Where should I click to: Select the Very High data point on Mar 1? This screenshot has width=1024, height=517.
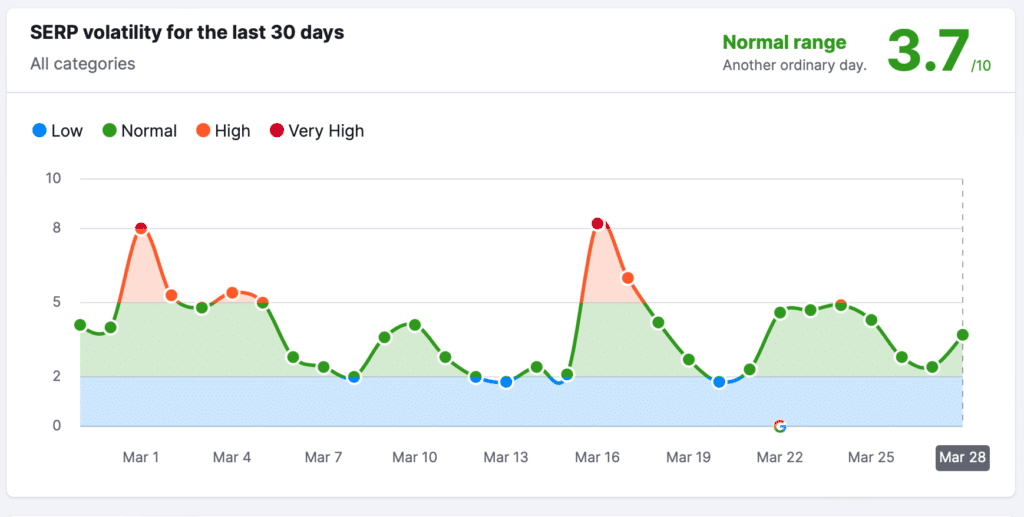(x=141, y=229)
